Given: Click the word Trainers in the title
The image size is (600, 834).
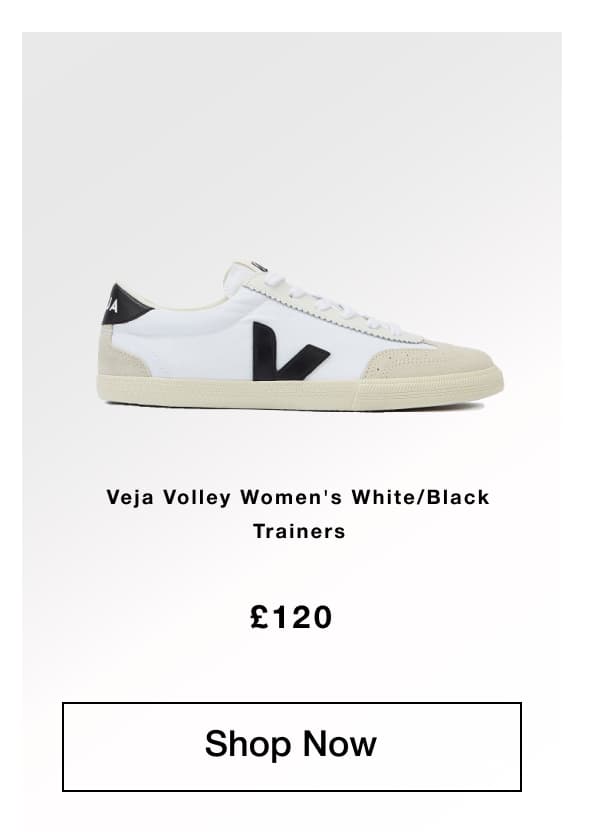Looking at the screenshot, I should pyautogui.click(x=299, y=531).
